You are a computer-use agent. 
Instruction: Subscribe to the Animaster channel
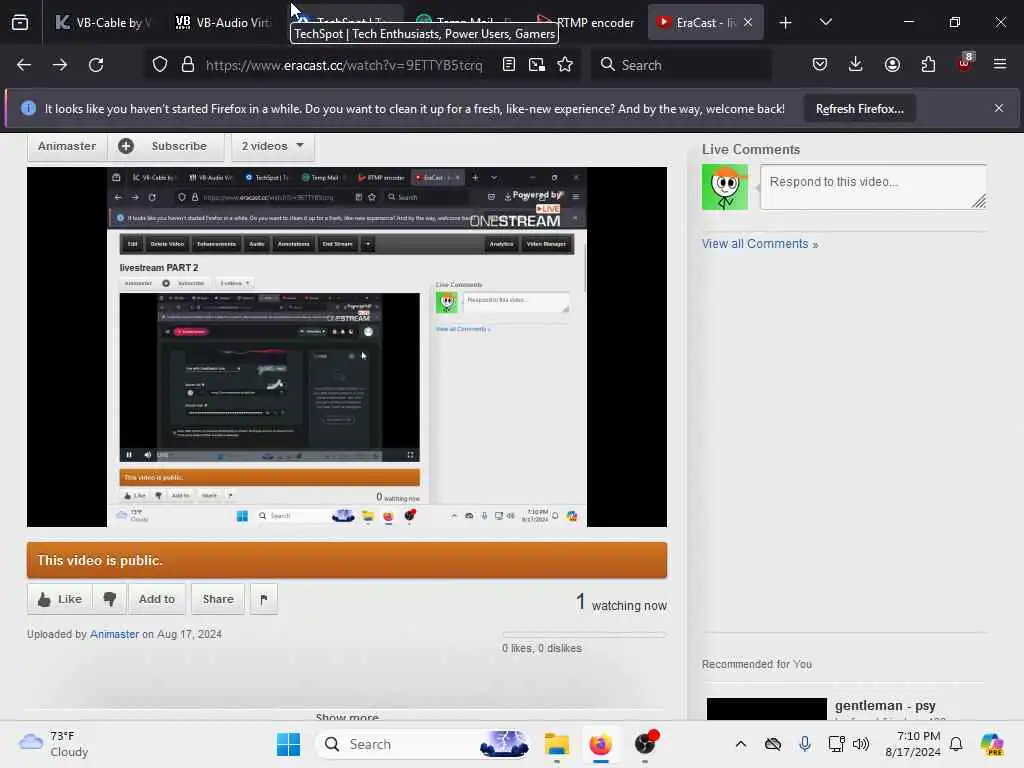click(166, 146)
